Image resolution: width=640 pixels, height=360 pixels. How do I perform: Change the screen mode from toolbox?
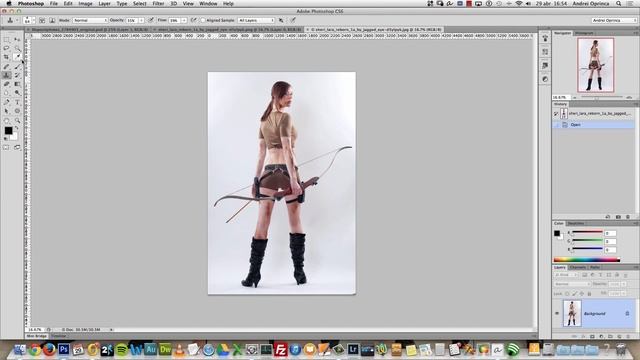(x=17, y=147)
